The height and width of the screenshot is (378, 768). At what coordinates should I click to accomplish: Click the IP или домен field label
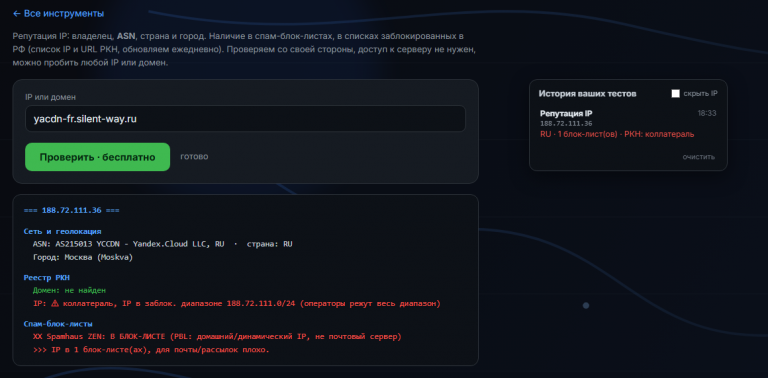click(x=50, y=97)
